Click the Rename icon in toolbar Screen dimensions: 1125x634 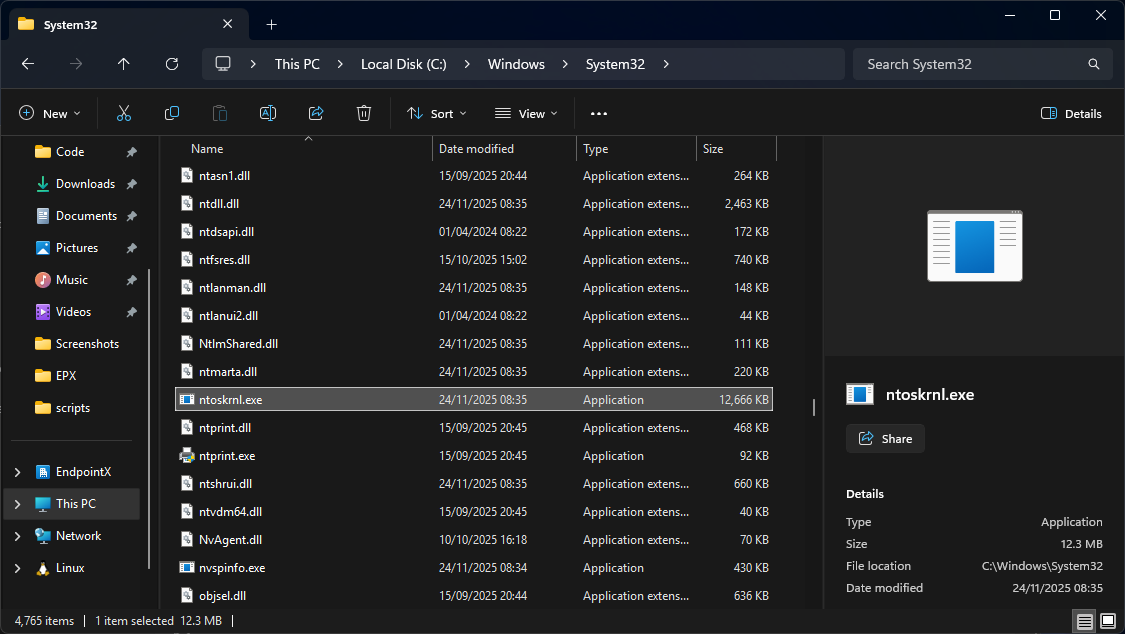tap(268, 113)
